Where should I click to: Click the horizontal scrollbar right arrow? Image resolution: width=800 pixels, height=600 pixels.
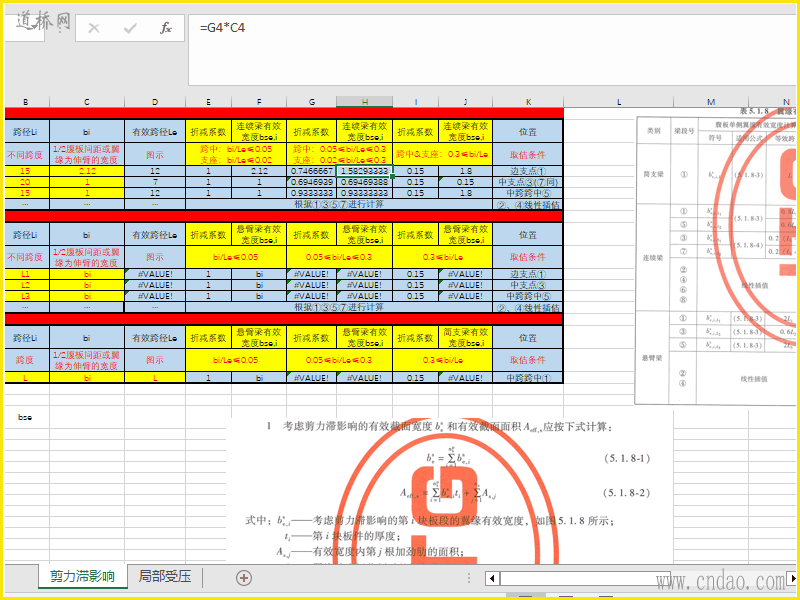click(793, 579)
